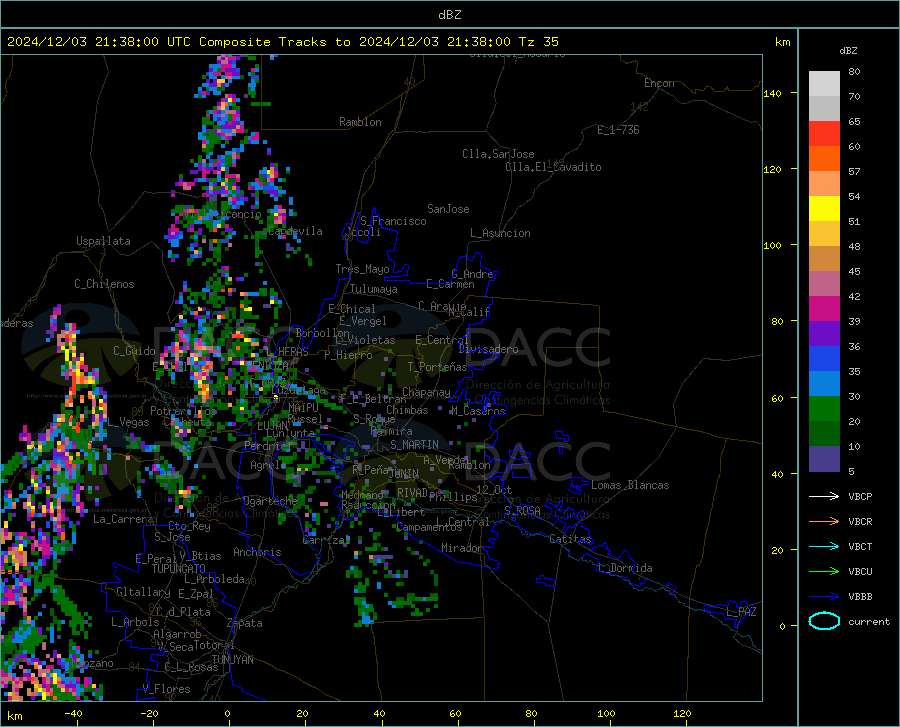The width and height of the screenshot is (900, 727).
Task: Pick the orange 57-60 dBZ swatch
Action: click(x=824, y=159)
